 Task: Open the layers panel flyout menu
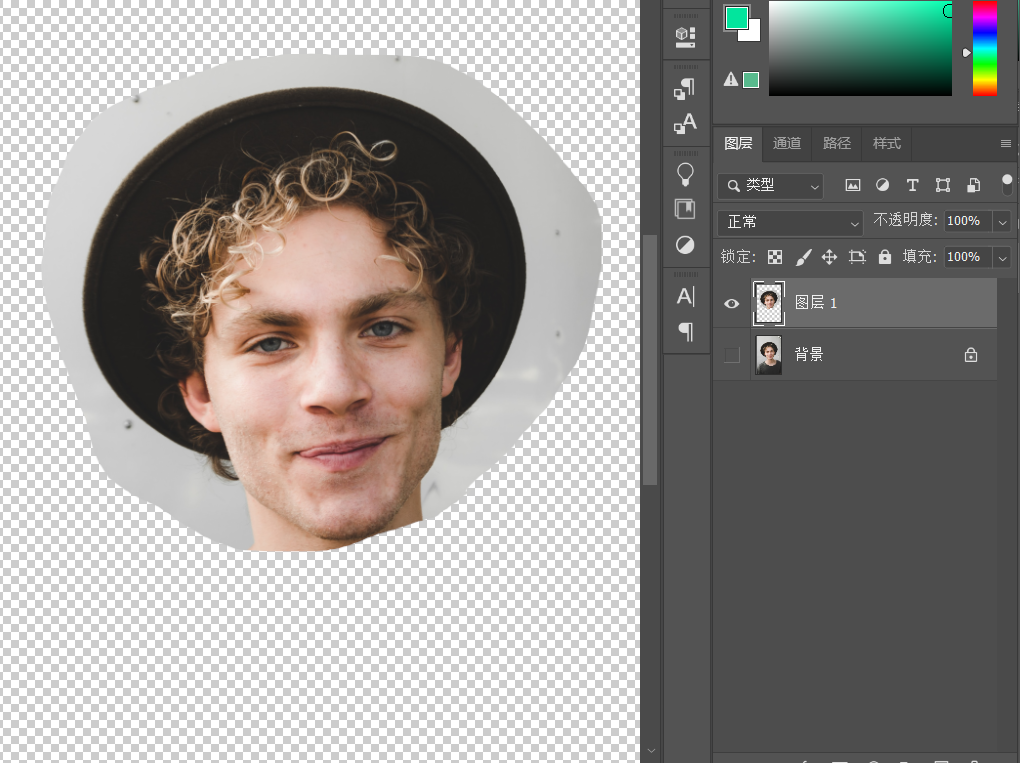[1006, 143]
